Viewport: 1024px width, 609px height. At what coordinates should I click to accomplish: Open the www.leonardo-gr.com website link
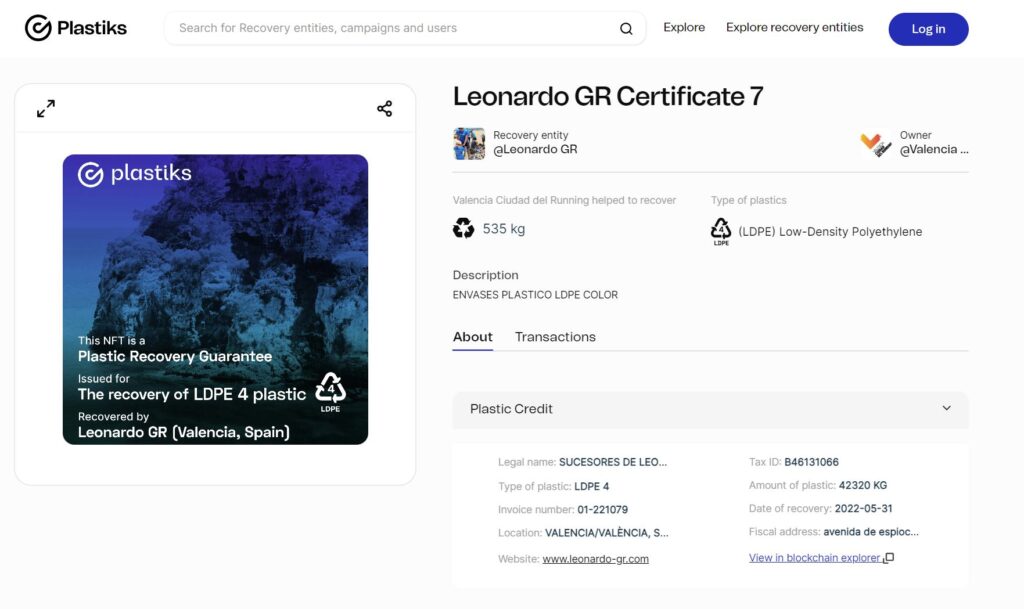click(x=596, y=559)
